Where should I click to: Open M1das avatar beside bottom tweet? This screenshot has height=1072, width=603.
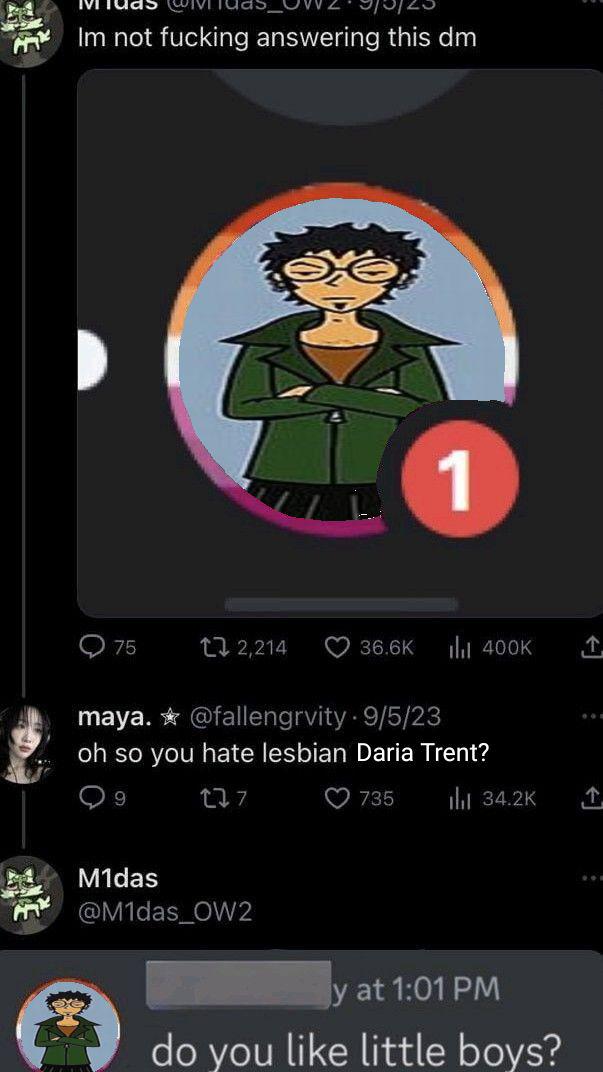tap(30, 894)
